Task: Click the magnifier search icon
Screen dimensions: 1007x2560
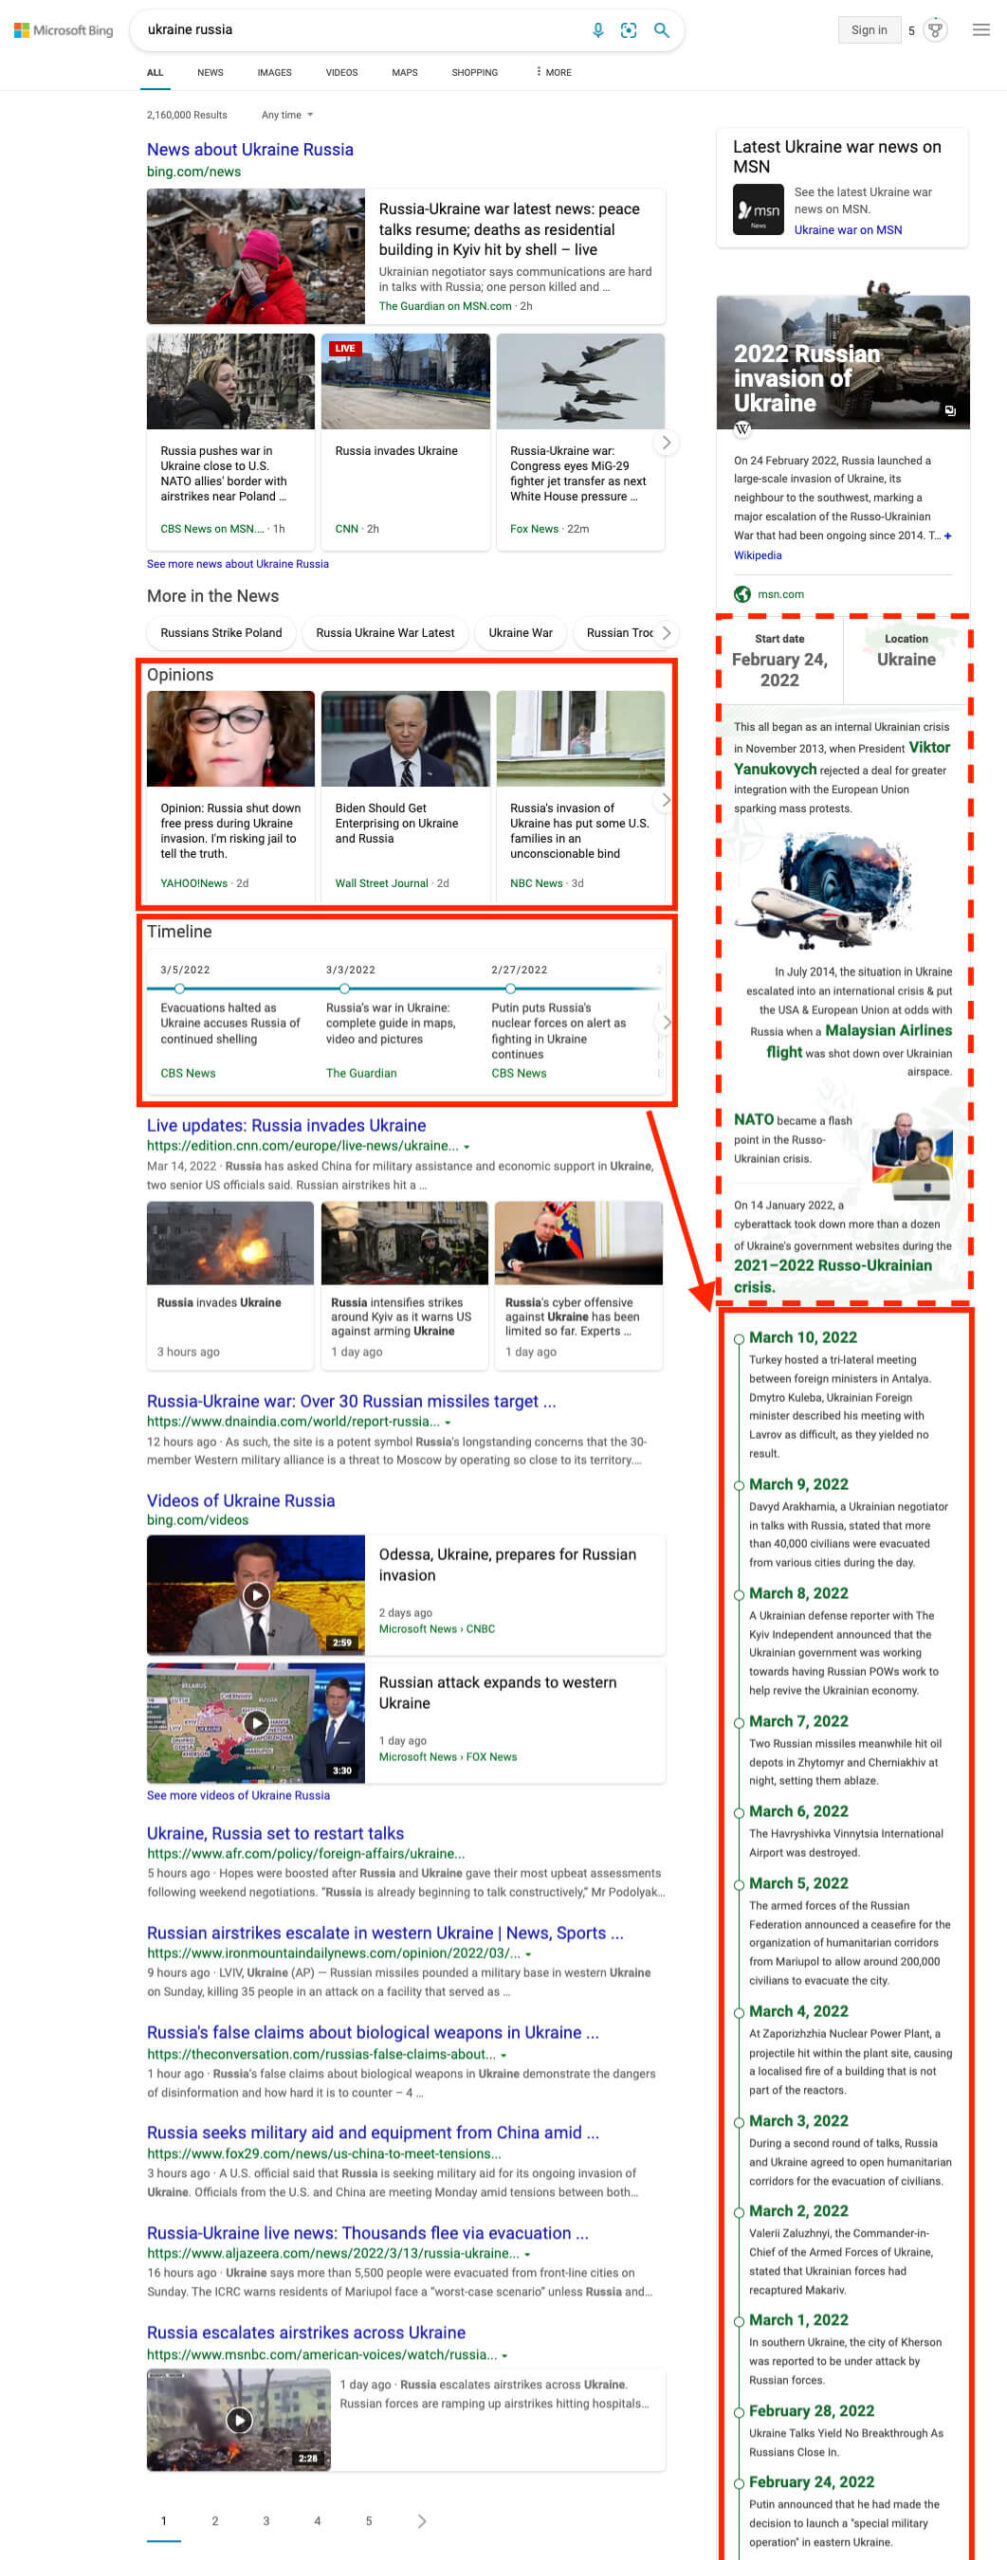Action: tap(661, 30)
